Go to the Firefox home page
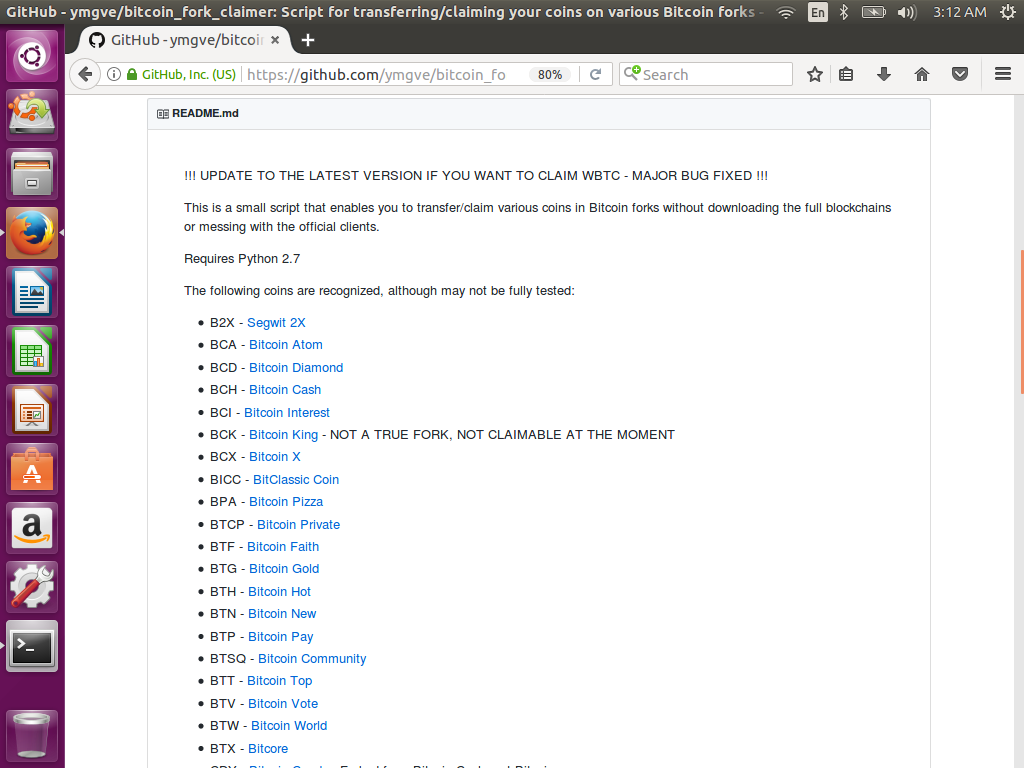Image resolution: width=1024 pixels, height=768 pixels. point(921,74)
